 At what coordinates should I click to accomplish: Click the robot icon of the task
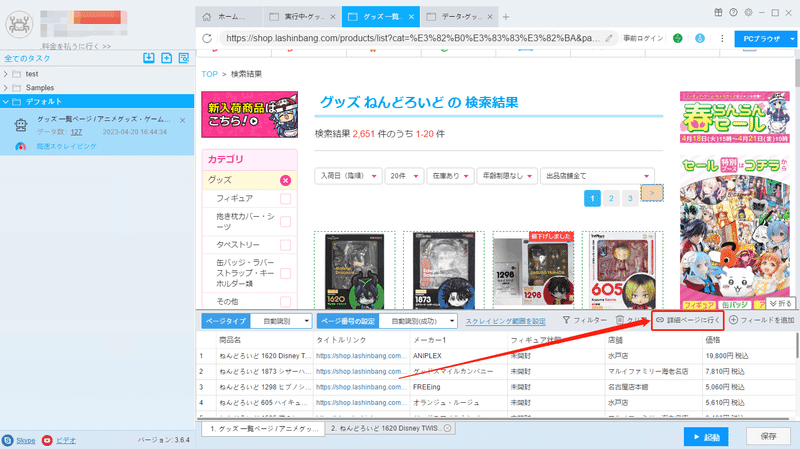pos(21,125)
